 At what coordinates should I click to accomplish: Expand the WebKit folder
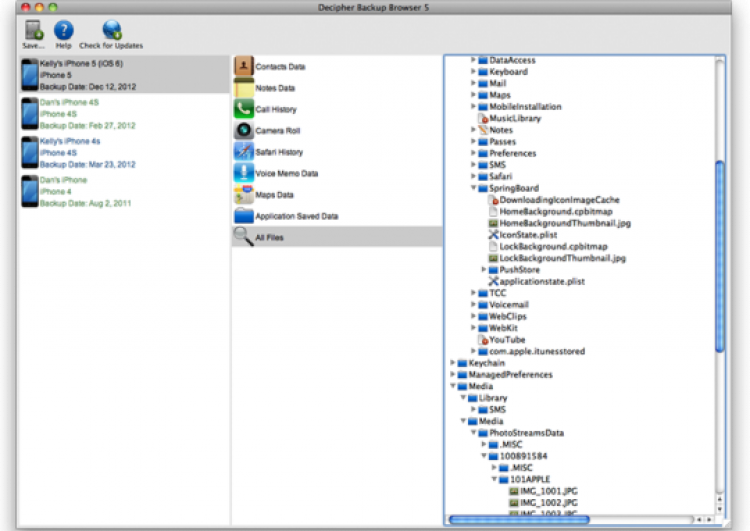pyautogui.click(x=473, y=328)
